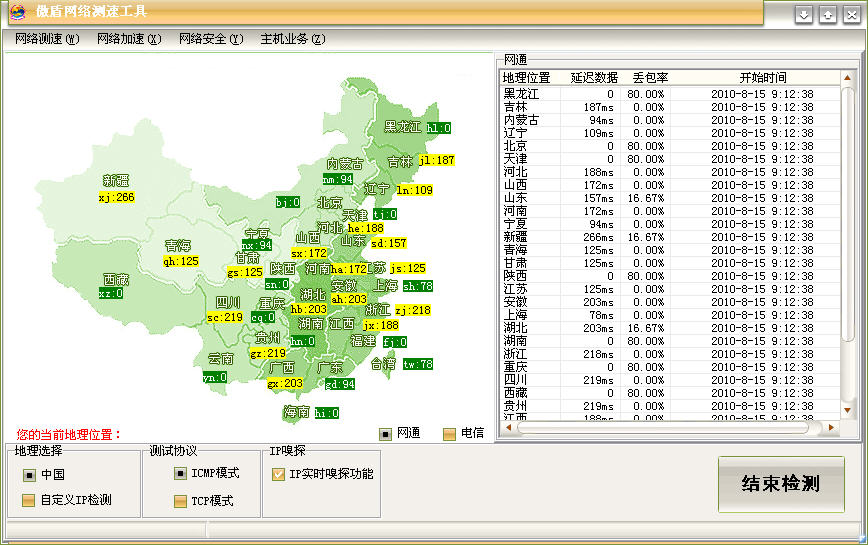Open the 网络测速 menu
Viewport: 868px width, 545px height.
click(x=46, y=39)
